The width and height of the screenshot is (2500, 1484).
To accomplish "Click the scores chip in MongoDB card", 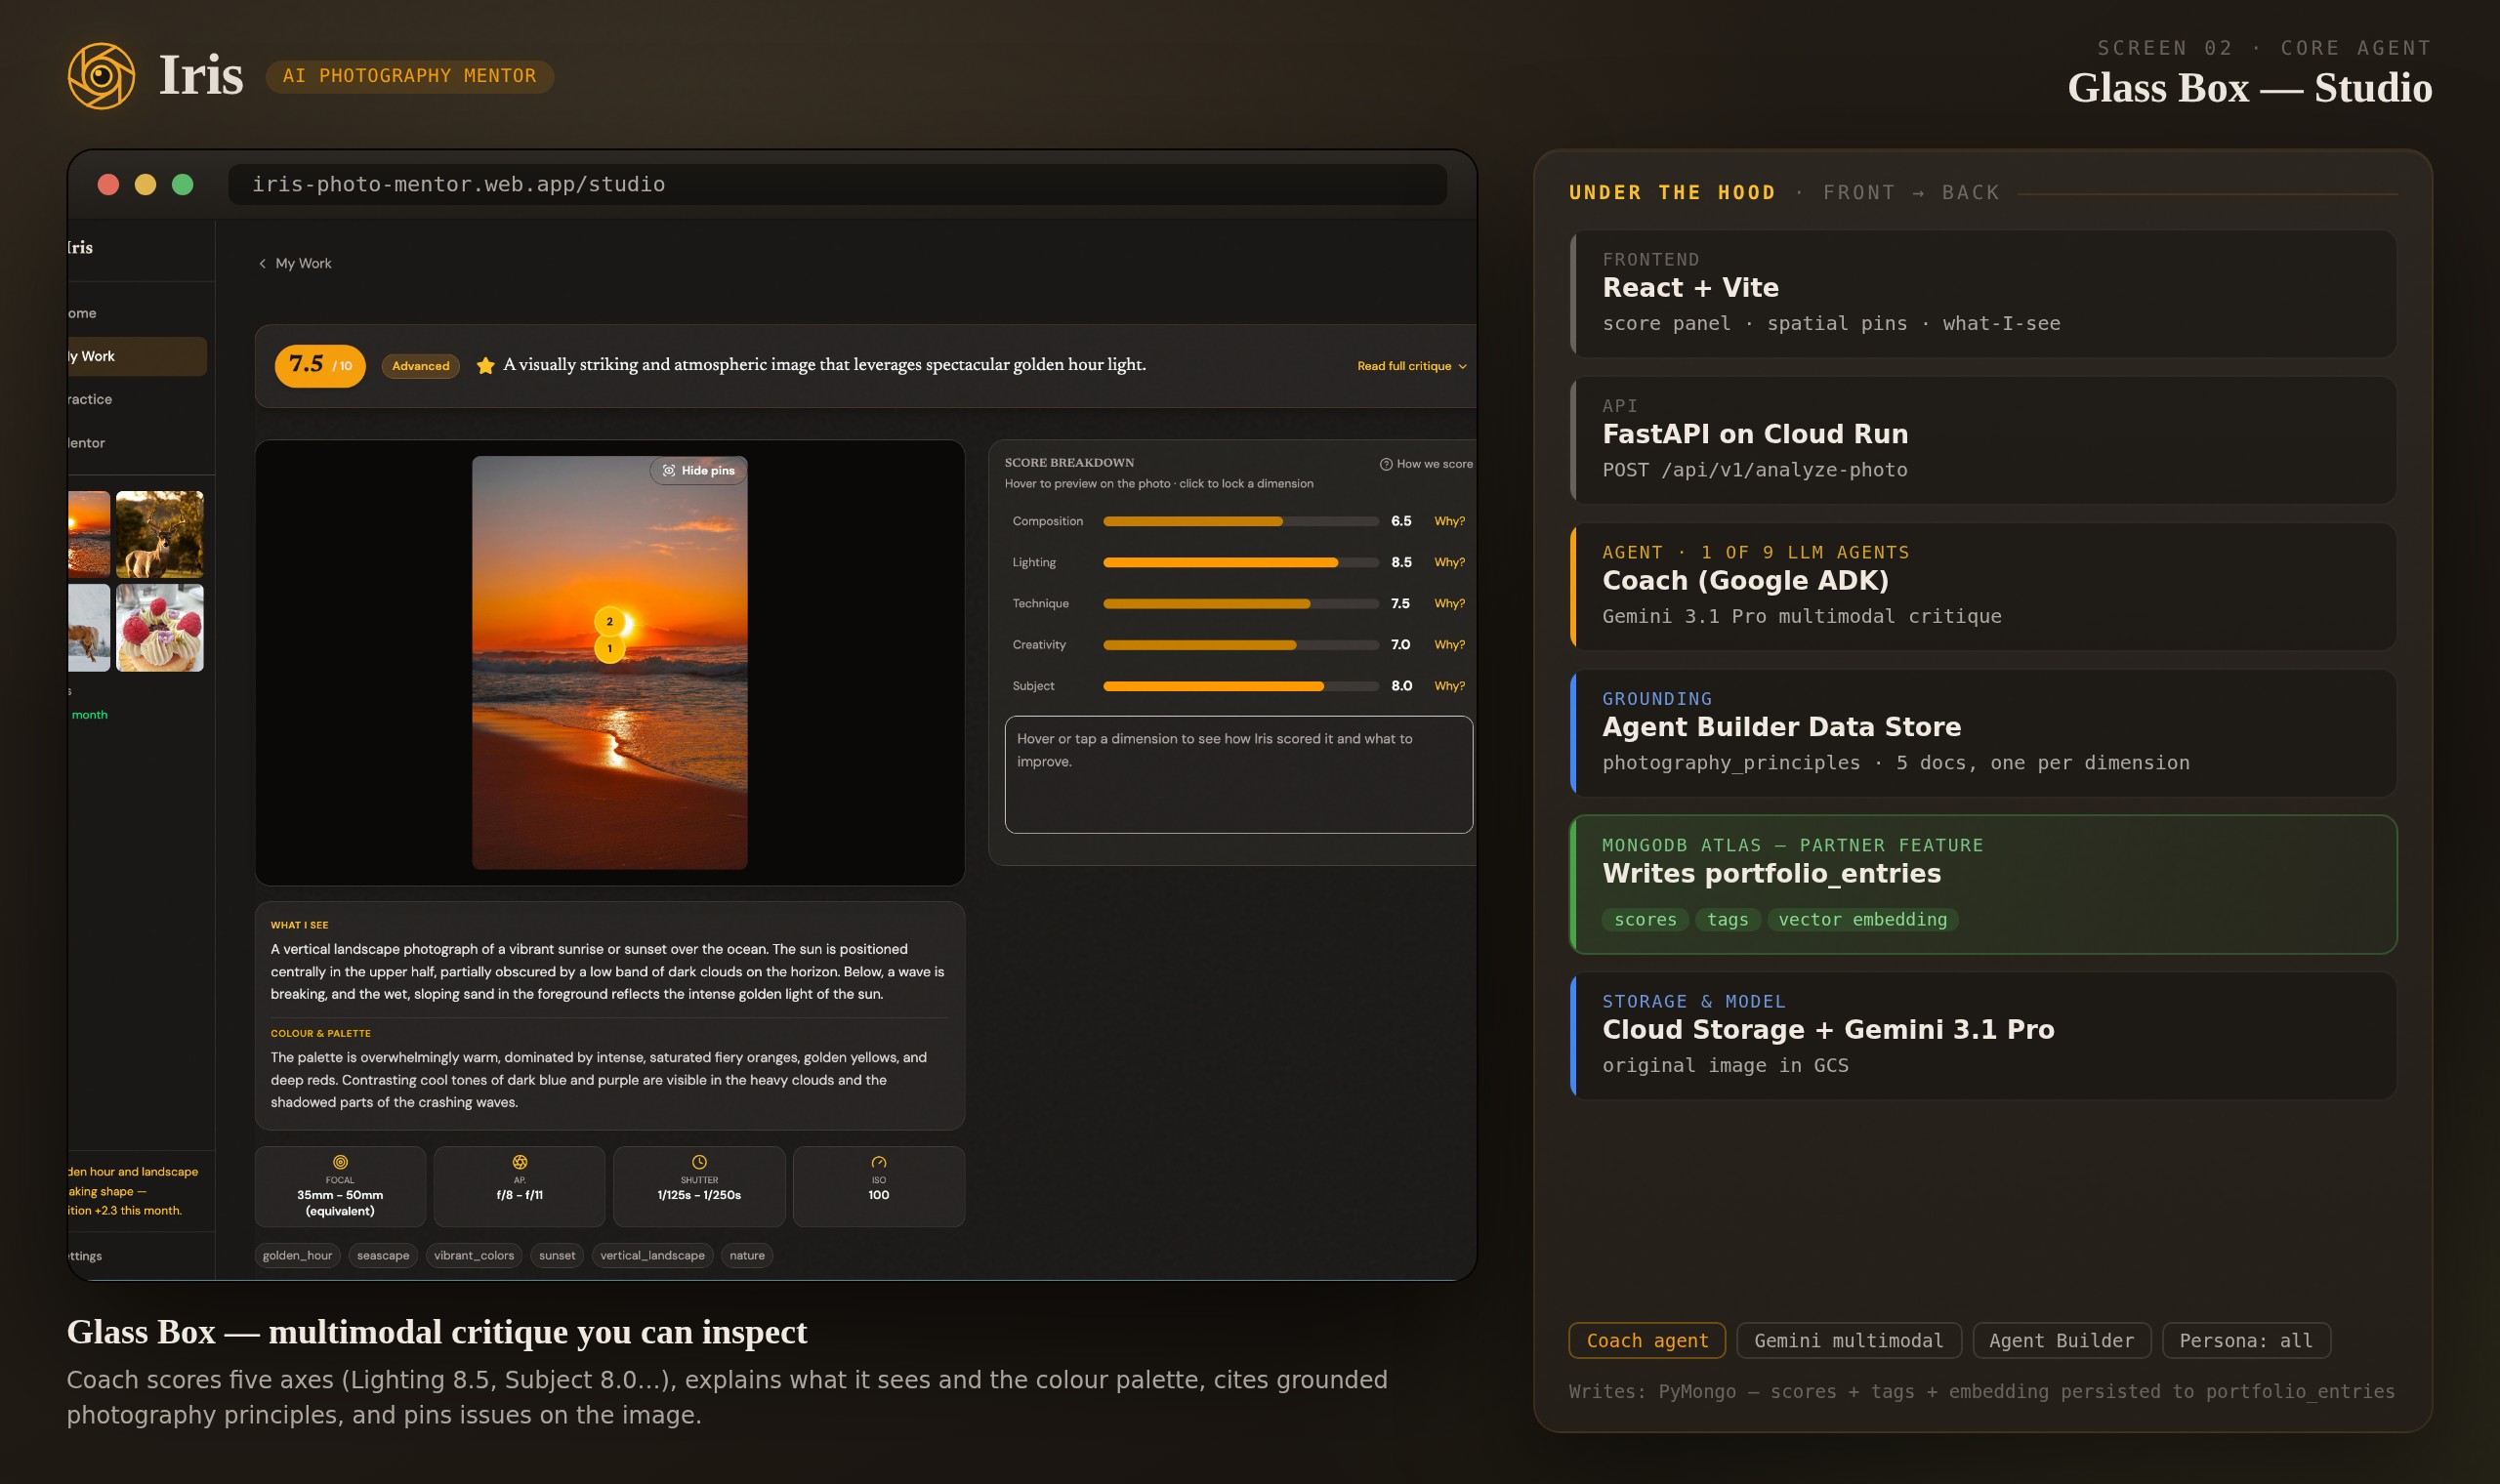I will coord(1645,920).
